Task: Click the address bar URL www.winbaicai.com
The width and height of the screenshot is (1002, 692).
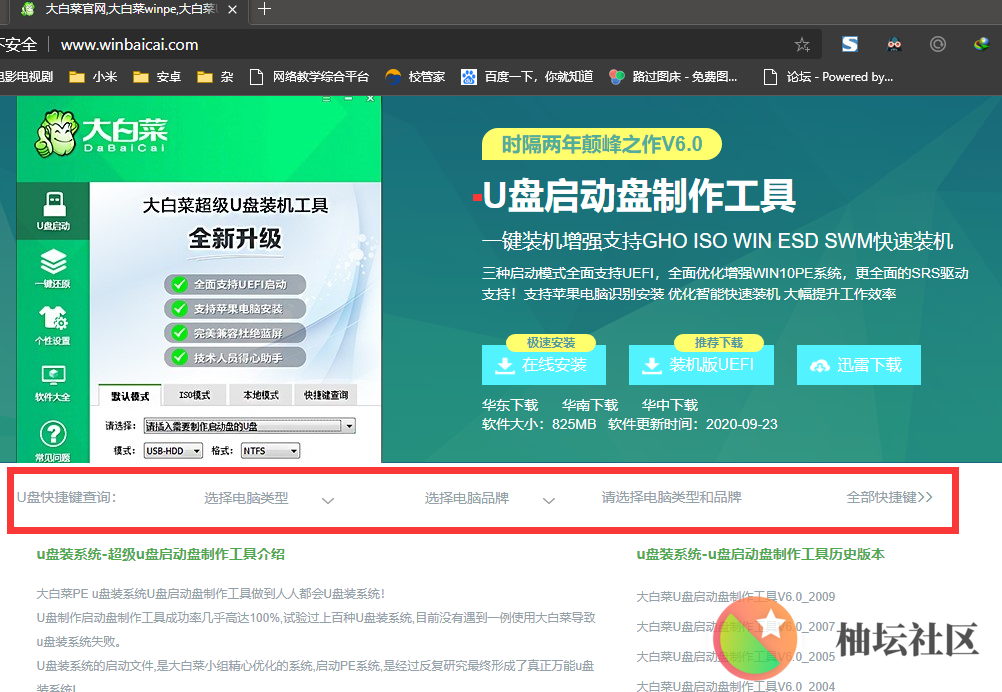Action: [x=129, y=45]
